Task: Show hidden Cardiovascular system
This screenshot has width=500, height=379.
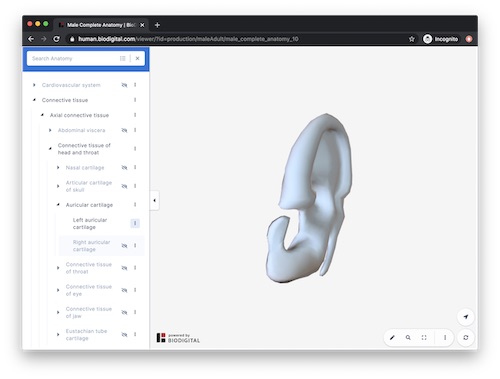Action: coord(124,85)
